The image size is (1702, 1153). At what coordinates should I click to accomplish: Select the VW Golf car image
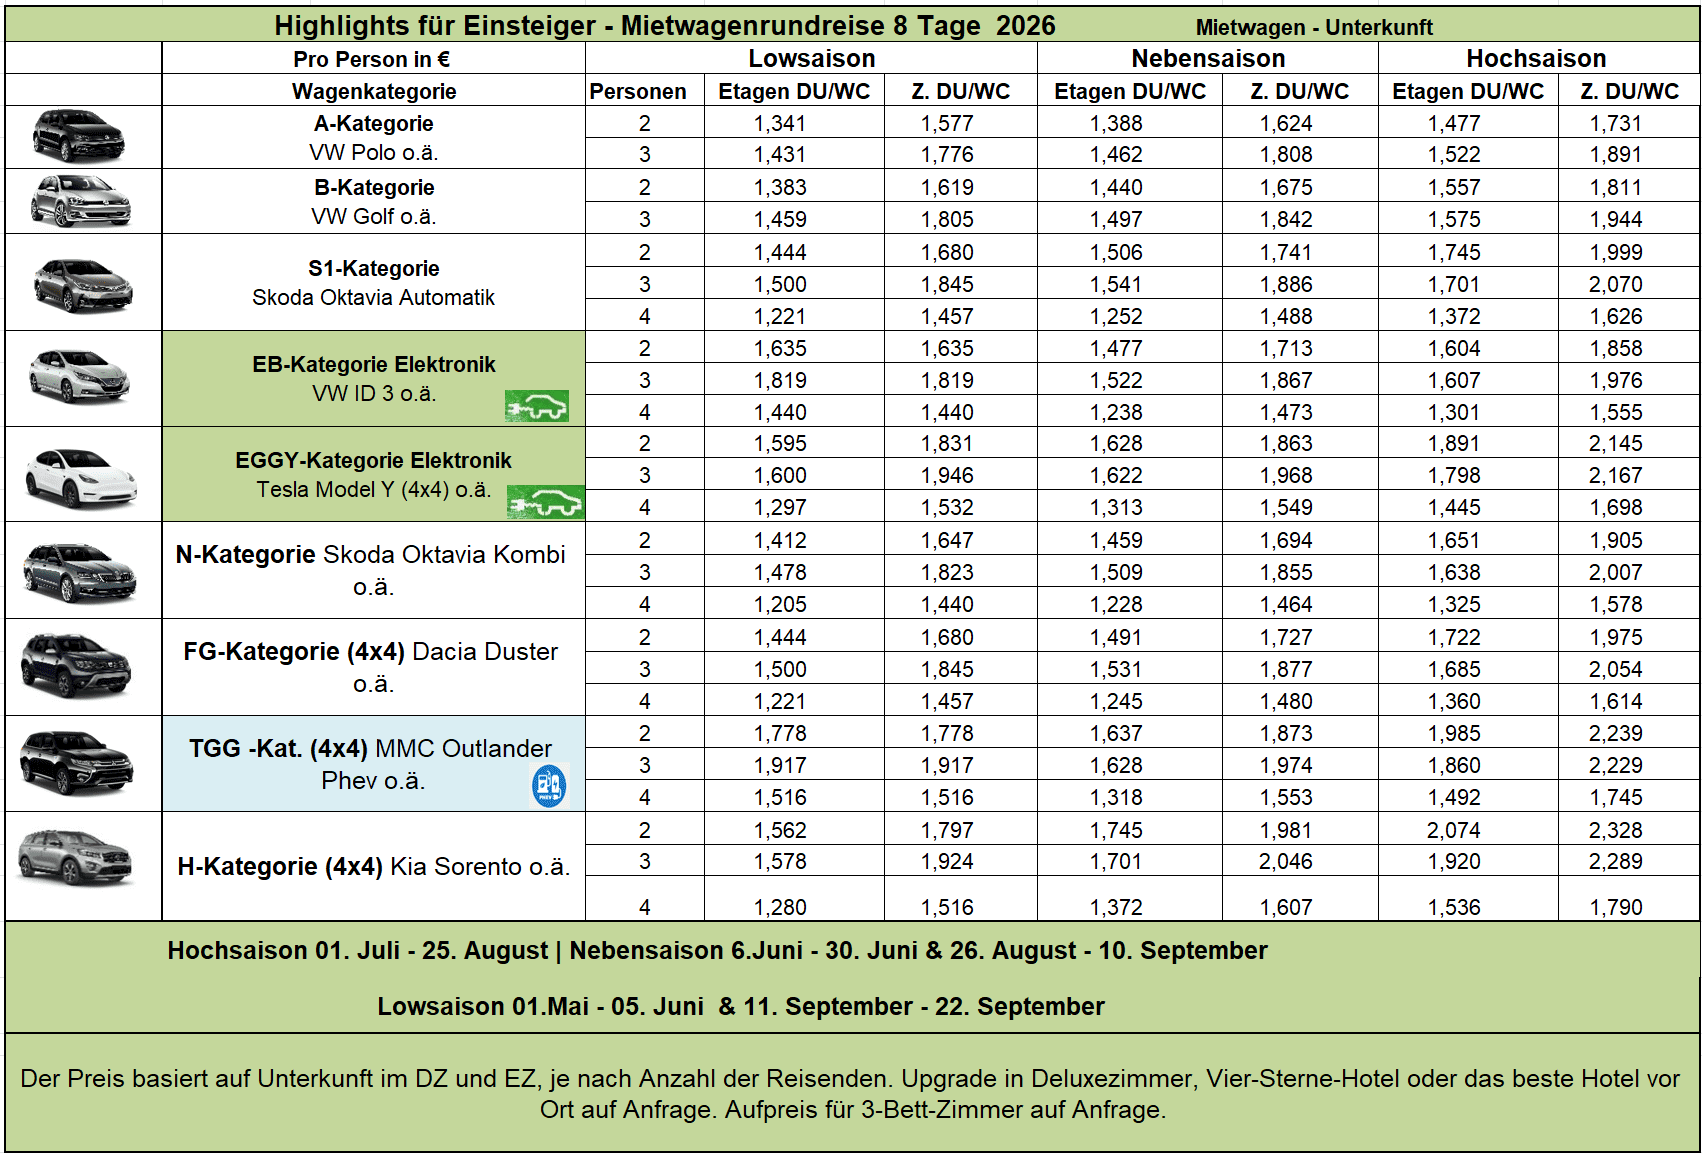point(81,201)
